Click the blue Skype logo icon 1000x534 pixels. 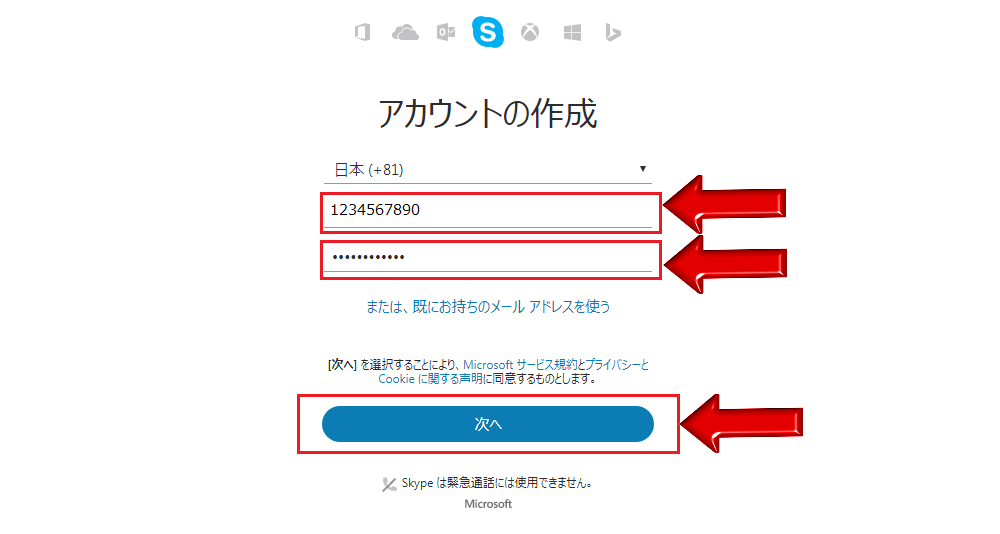(488, 31)
